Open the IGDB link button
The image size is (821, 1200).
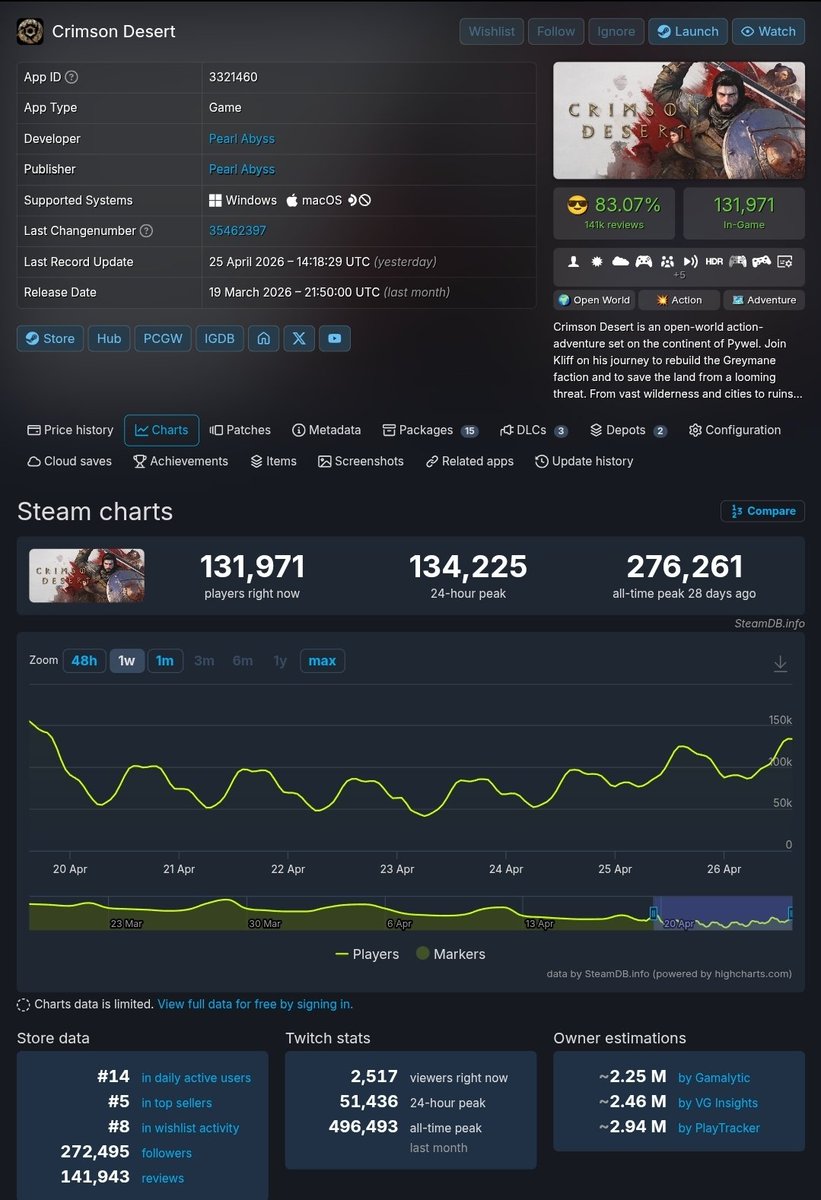[219, 338]
